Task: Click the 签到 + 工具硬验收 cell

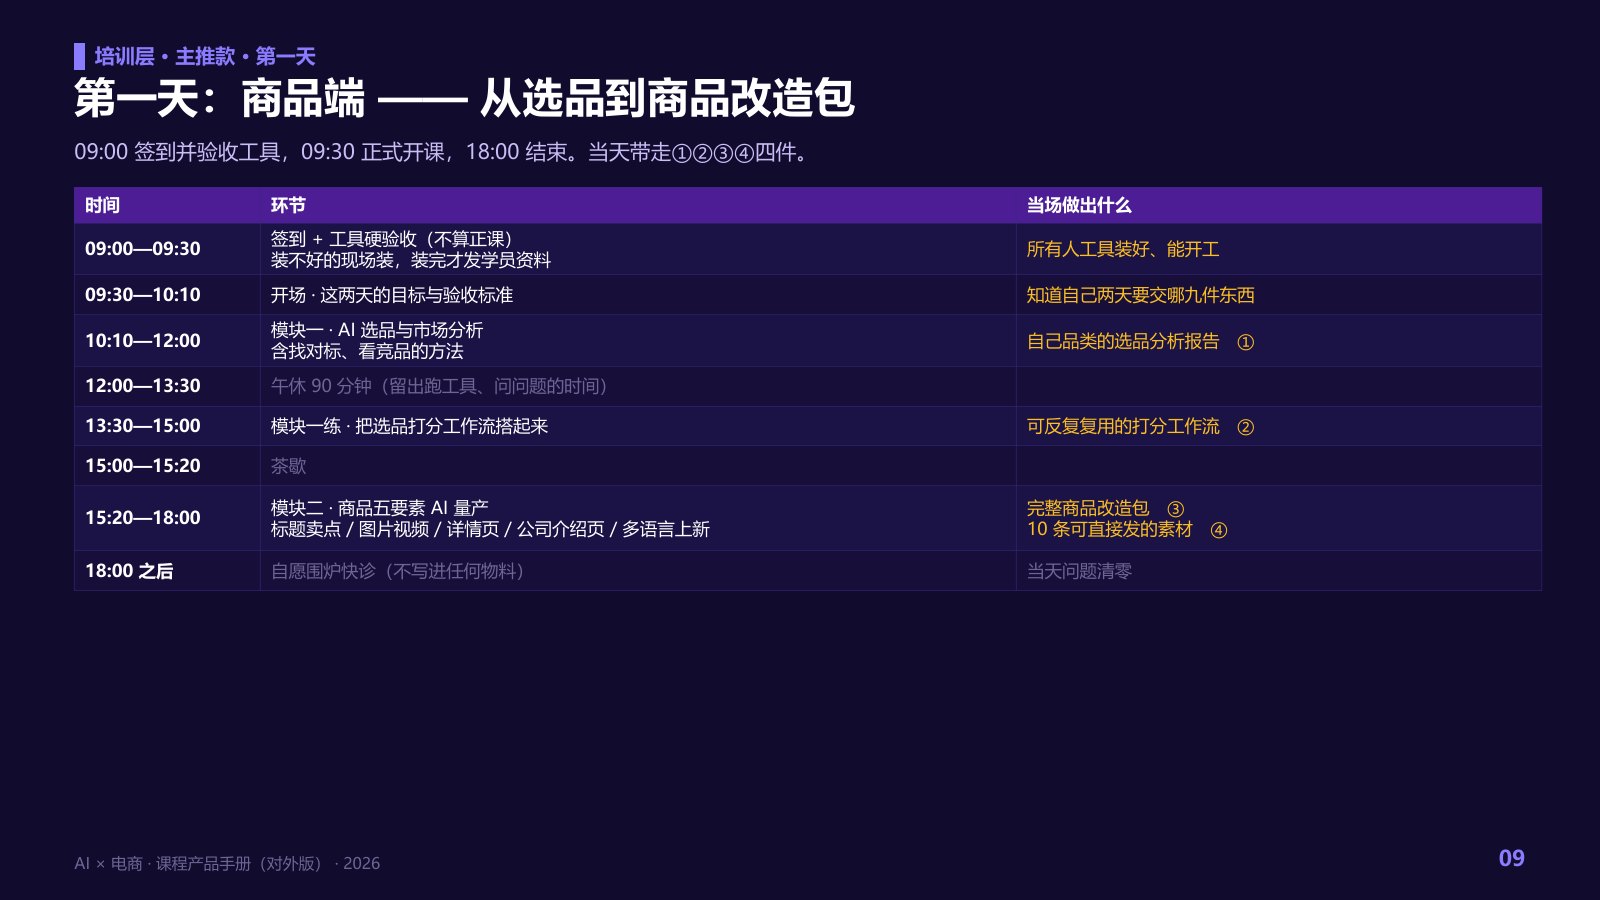Action: pos(638,249)
